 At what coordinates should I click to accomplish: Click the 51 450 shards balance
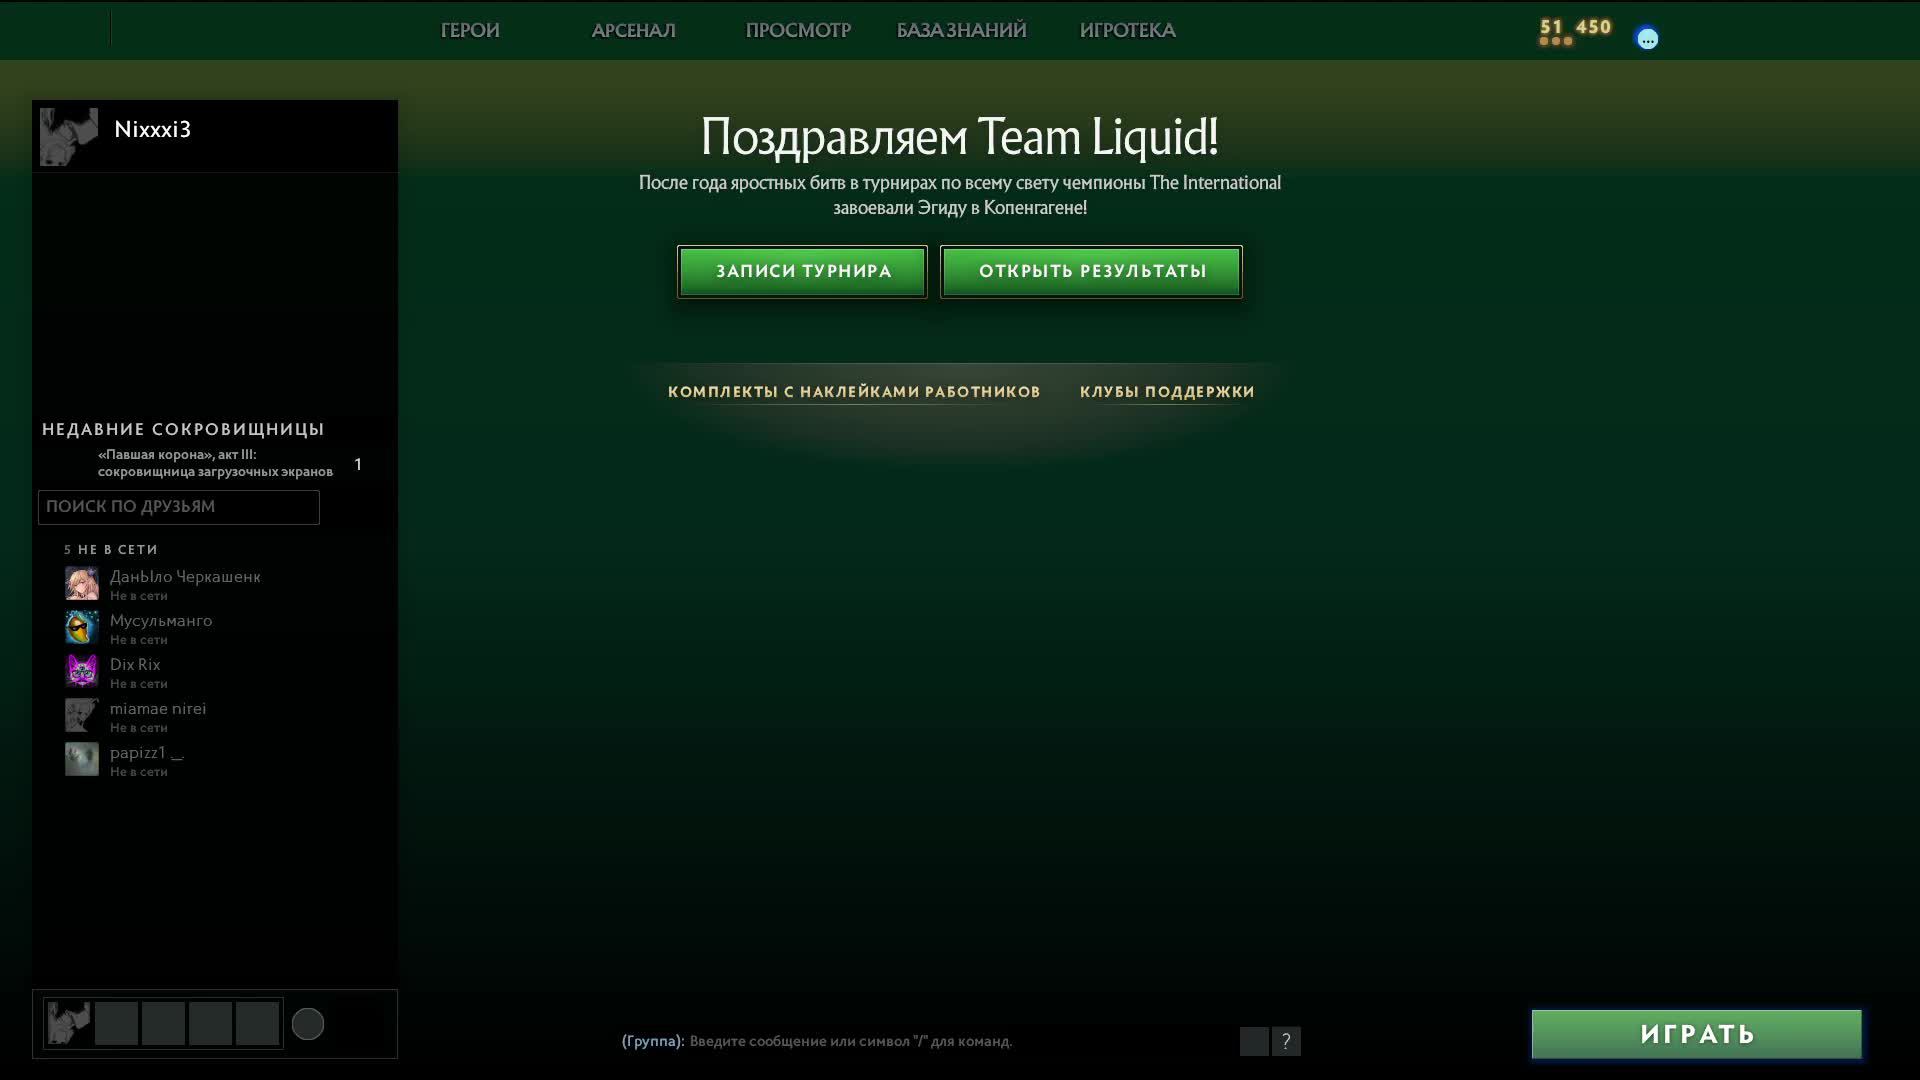(x=1575, y=28)
